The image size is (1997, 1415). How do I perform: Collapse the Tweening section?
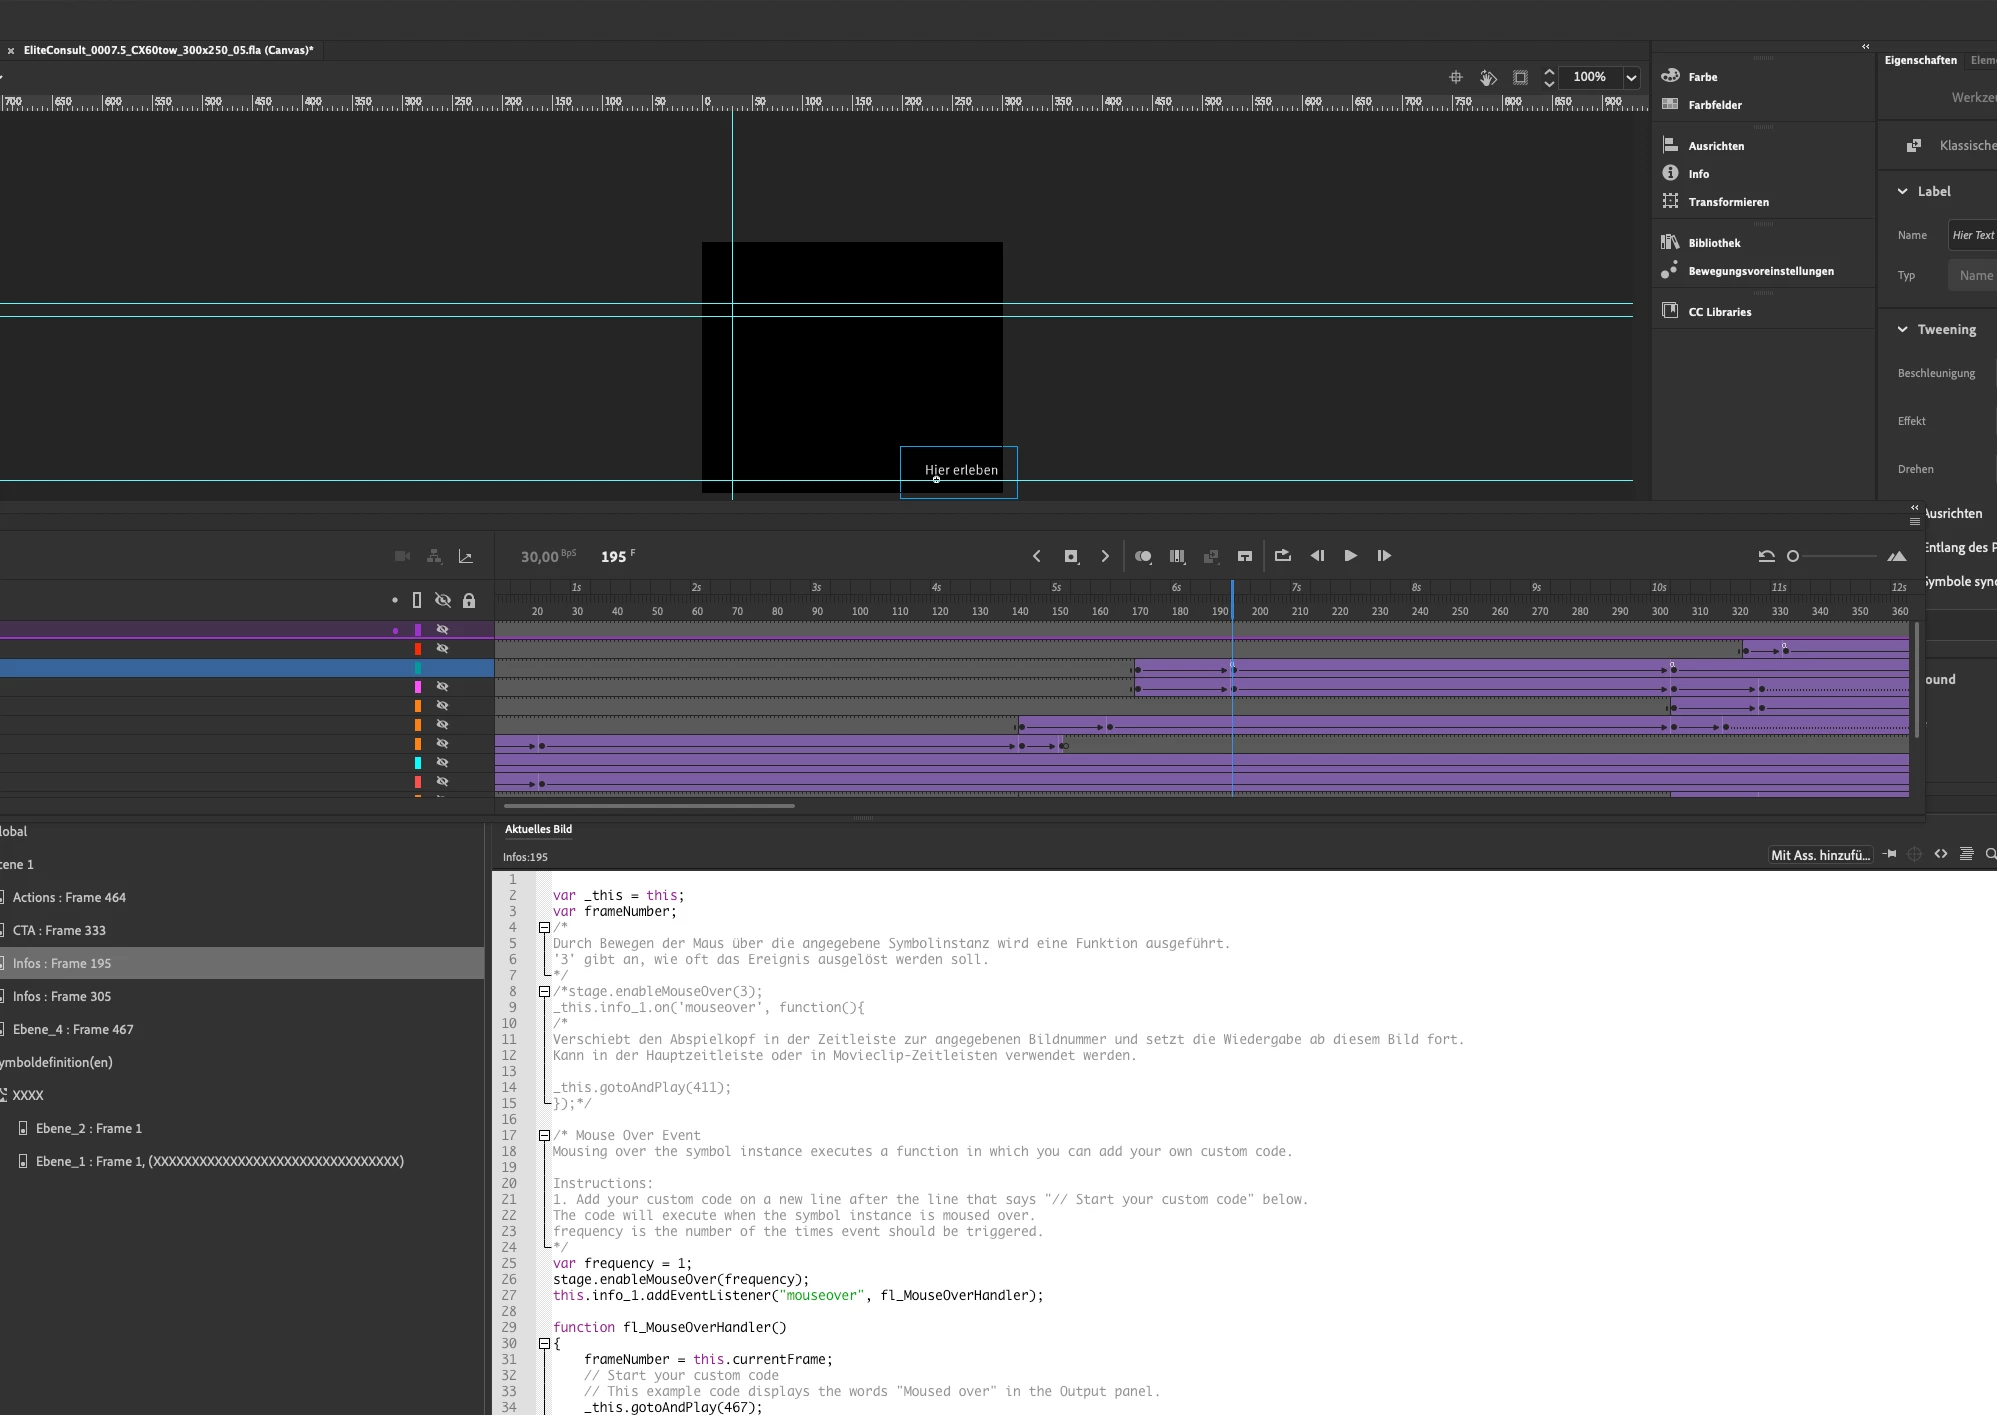[x=1902, y=329]
